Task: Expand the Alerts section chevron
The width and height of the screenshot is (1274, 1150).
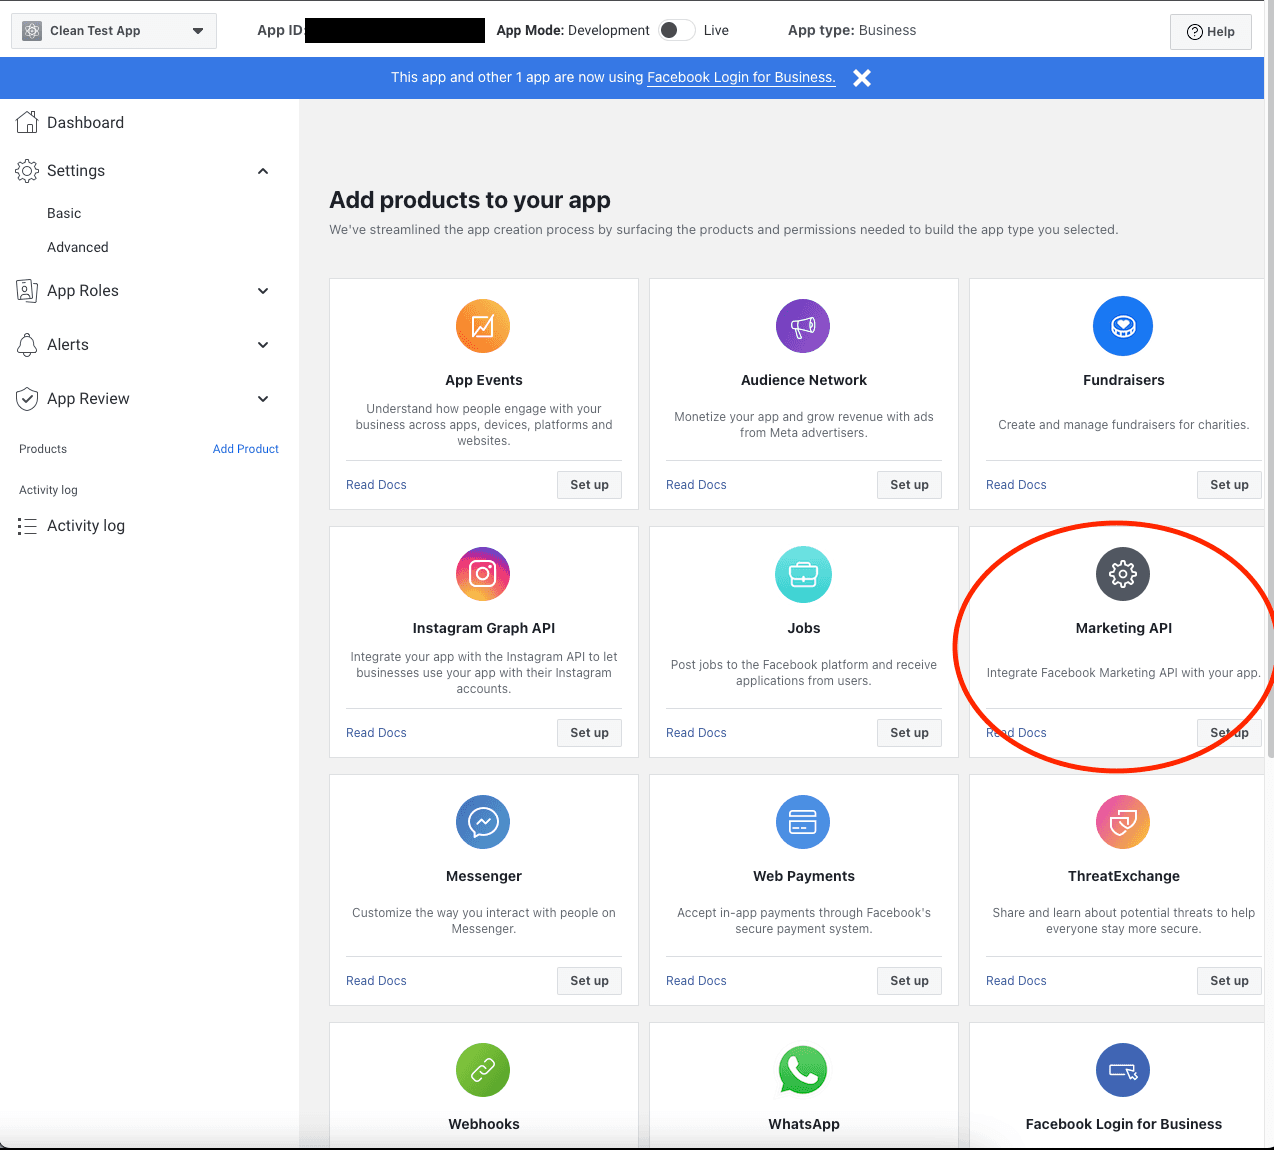Action: coord(263,345)
